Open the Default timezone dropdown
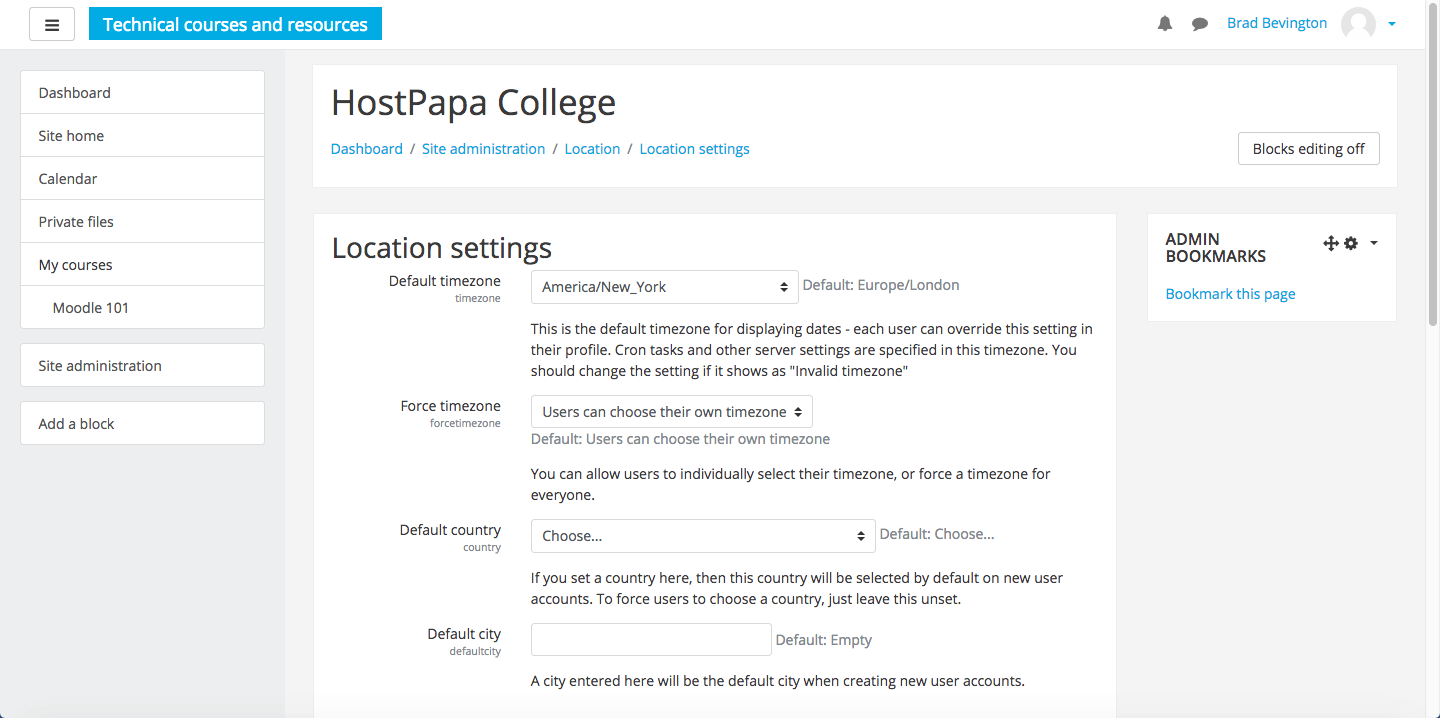Image resolution: width=1440 pixels, height=718 pixels. 665,287
